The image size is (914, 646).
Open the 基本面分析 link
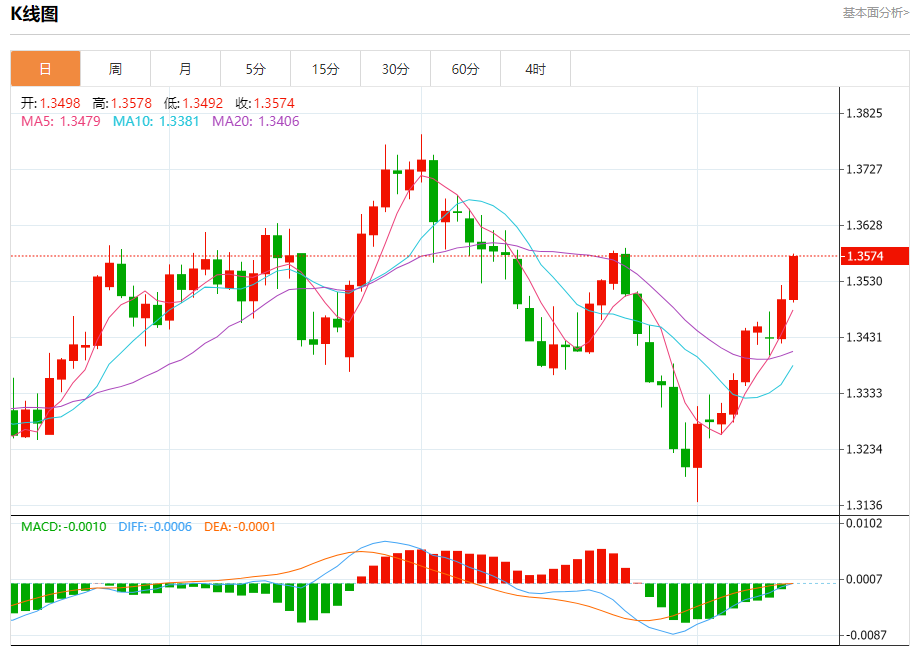(x=875, y=13)
